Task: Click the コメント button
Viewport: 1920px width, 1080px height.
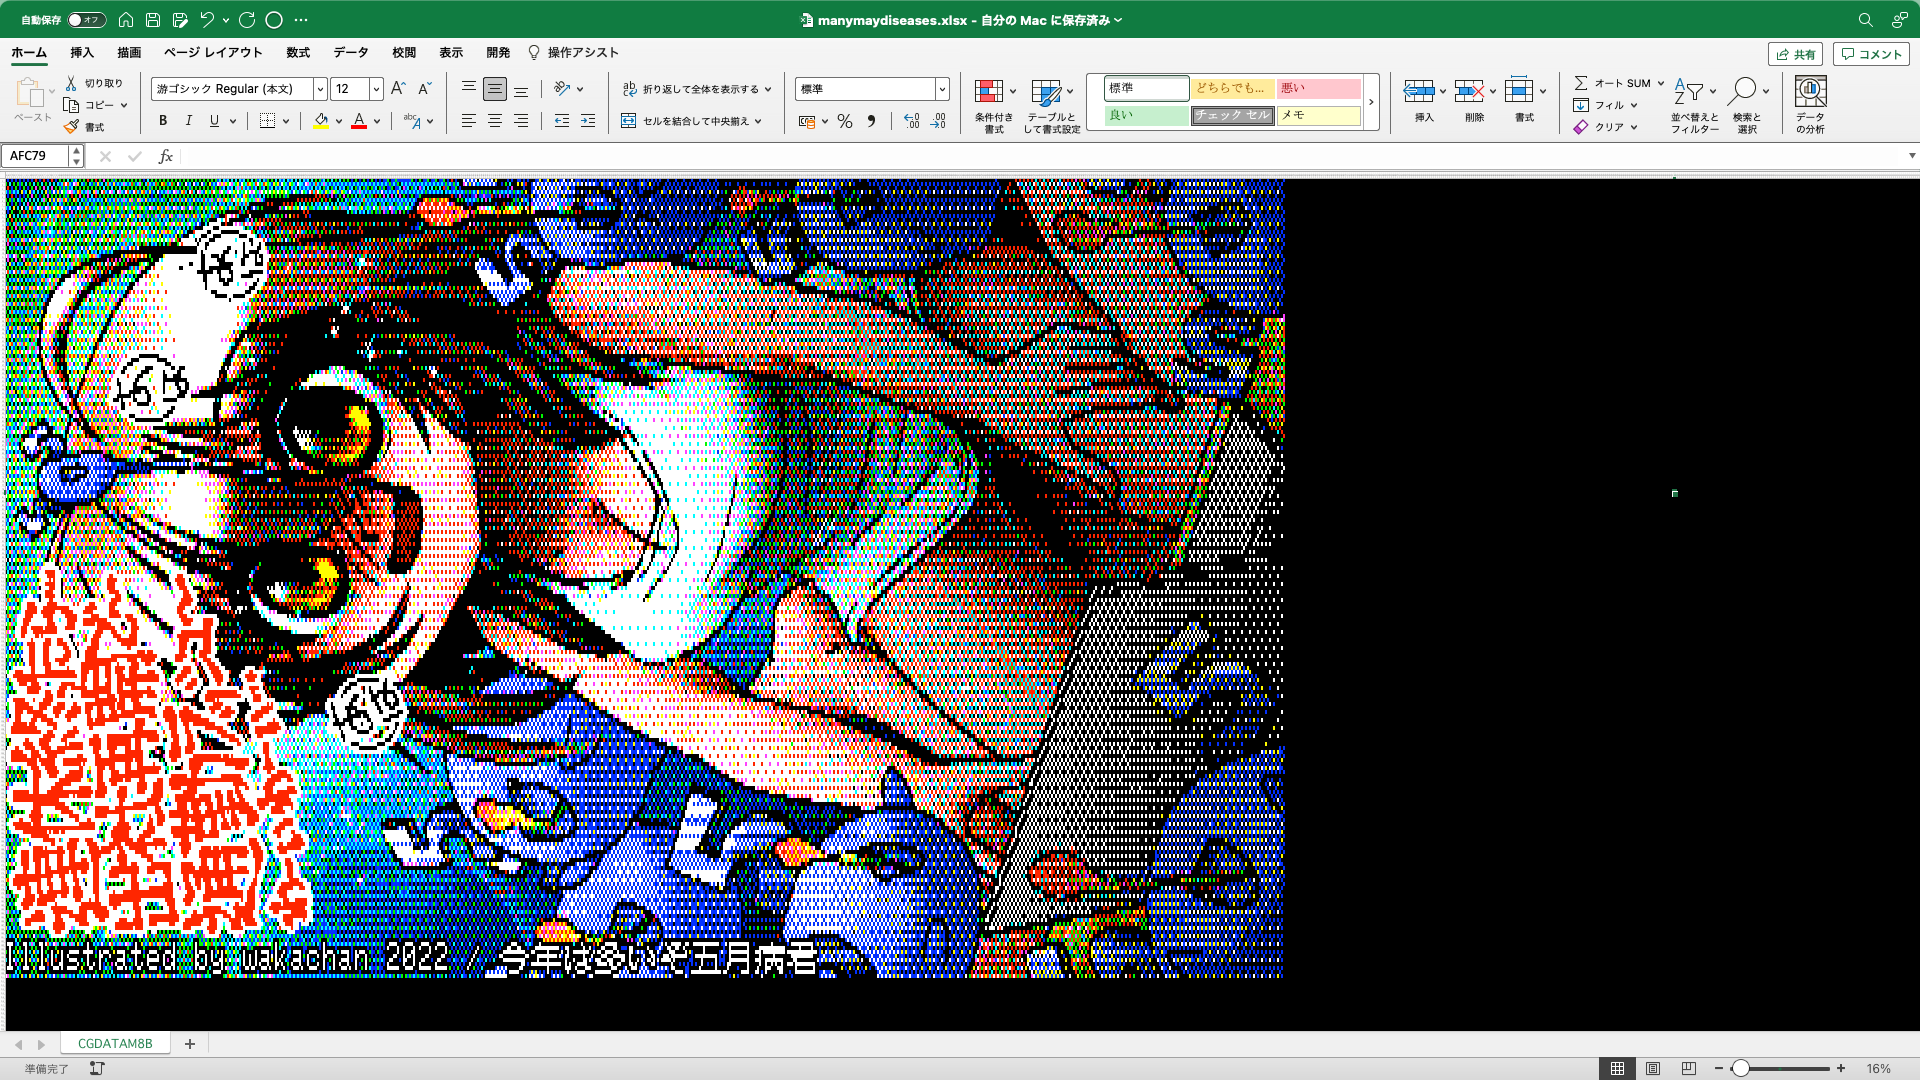Action: (1871, 54)
